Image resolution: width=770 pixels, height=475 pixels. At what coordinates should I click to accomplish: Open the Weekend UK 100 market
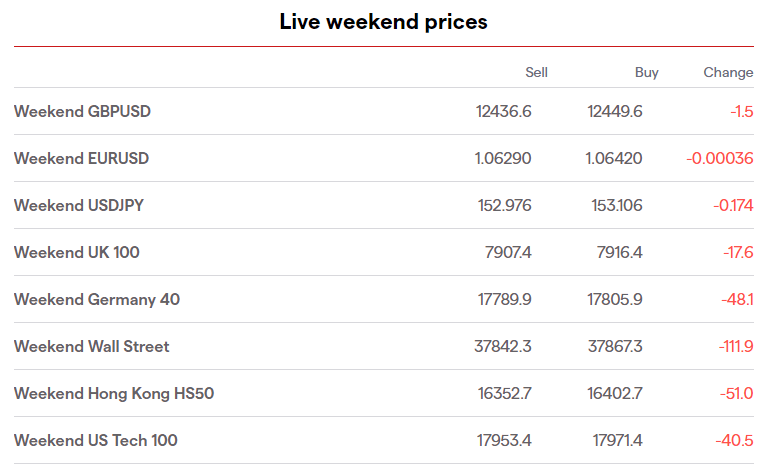[x=77, y=252]
